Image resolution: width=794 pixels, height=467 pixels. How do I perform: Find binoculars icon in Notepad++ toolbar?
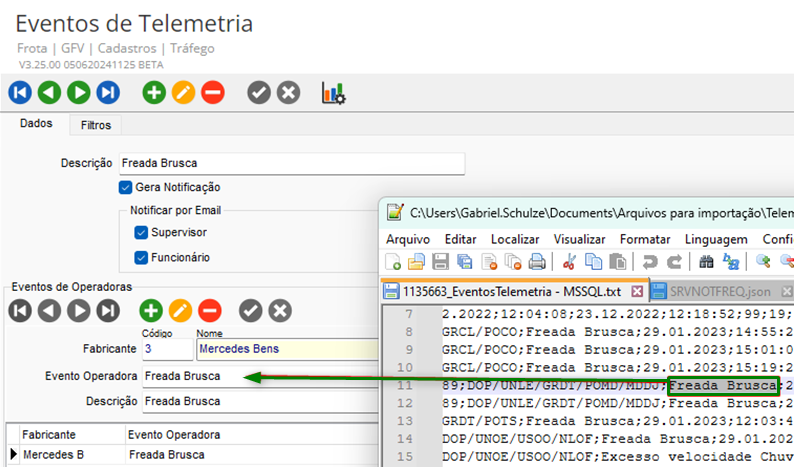(x=706, y=262)
